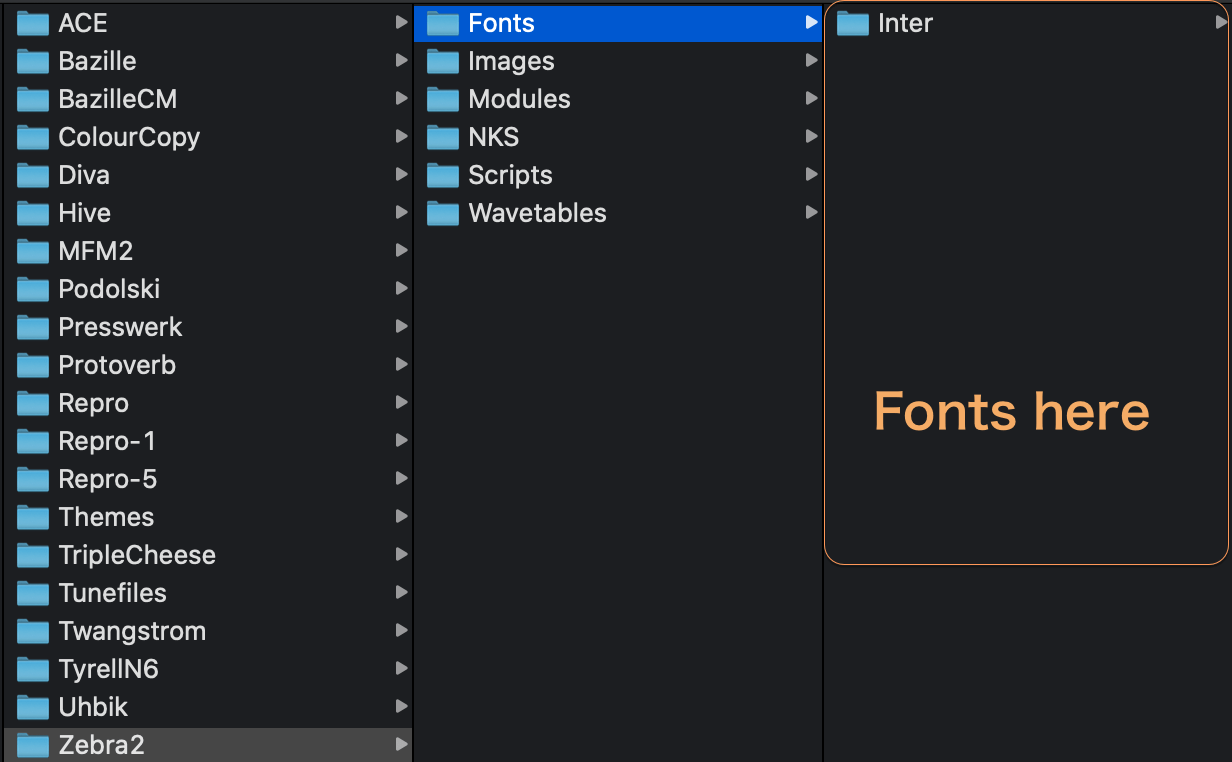The width and height of the screenshot is (1232, 762).
Task: Select the Twangstrom folder name
Action: tap(132, 632)
